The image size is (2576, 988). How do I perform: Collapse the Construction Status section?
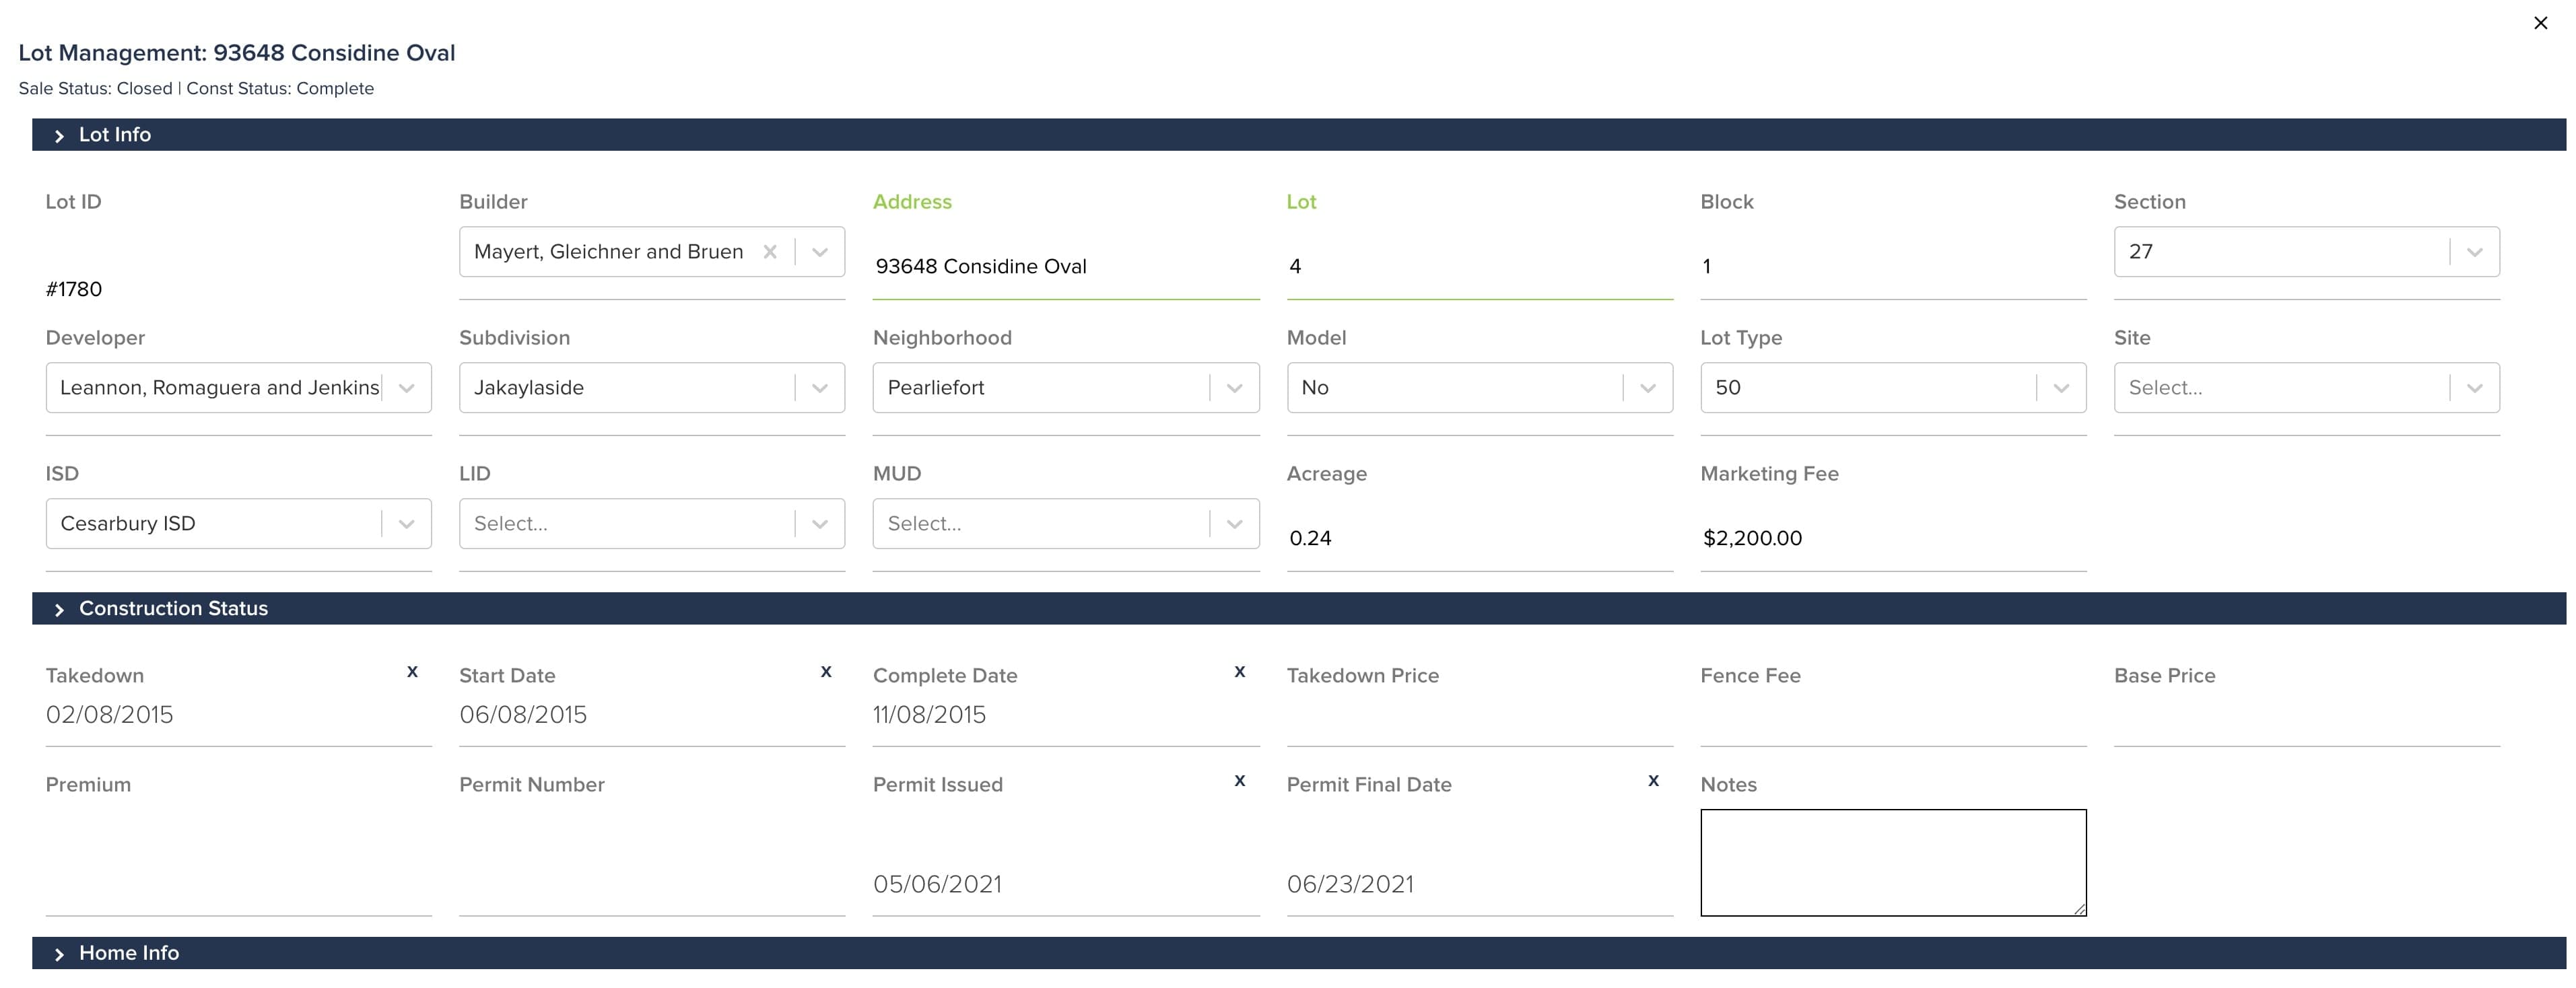tap(59, 610)
